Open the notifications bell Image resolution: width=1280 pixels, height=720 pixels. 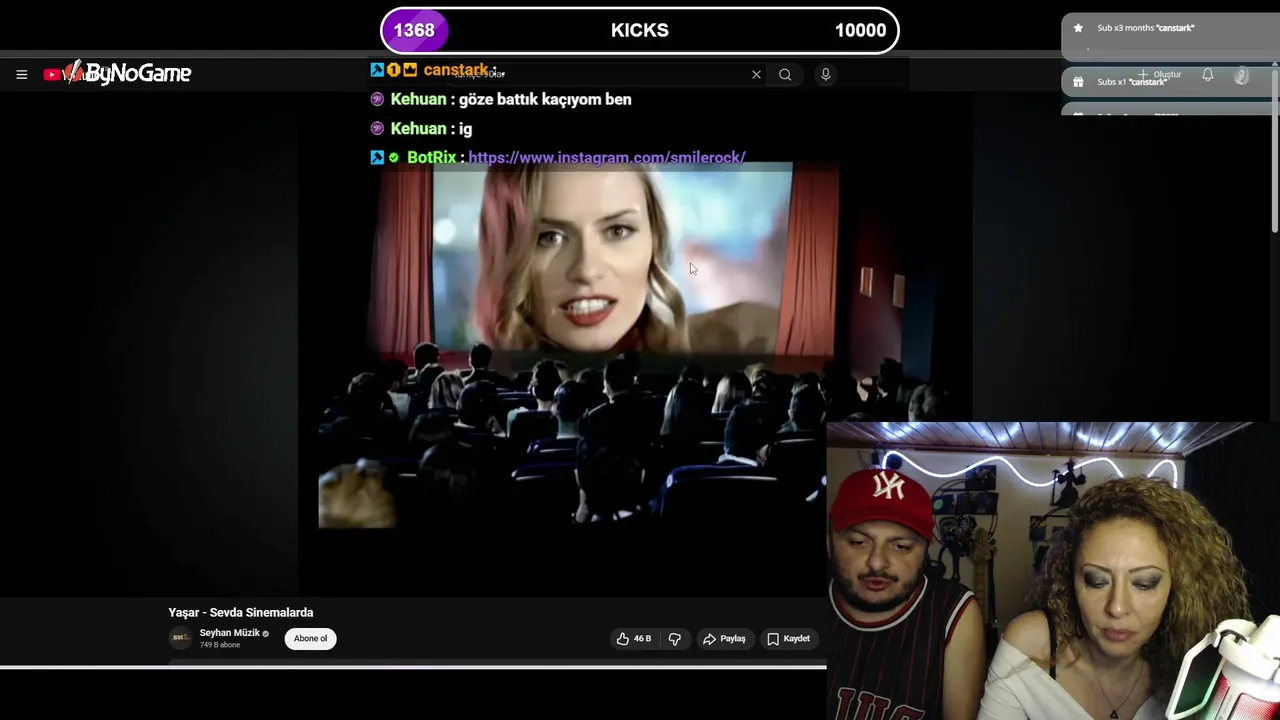1208,75
